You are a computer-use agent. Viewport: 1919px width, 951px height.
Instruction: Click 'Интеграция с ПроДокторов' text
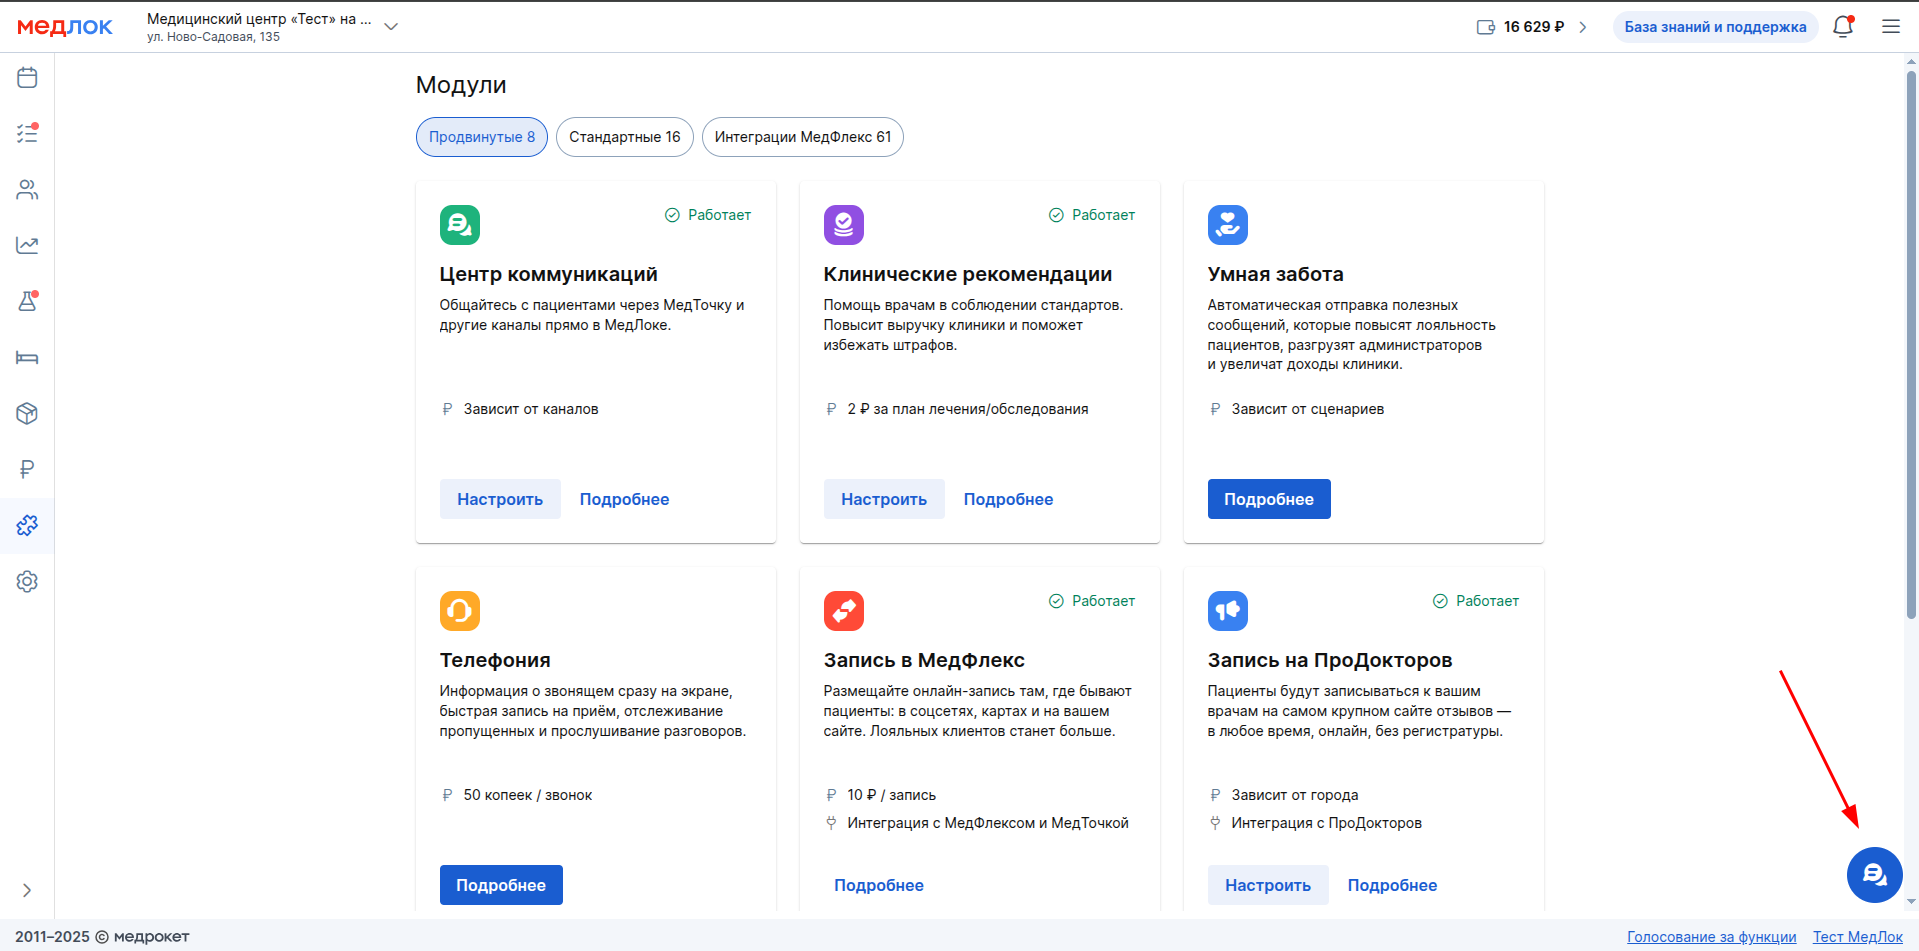pyautogui.click(x=1327, y=823)
